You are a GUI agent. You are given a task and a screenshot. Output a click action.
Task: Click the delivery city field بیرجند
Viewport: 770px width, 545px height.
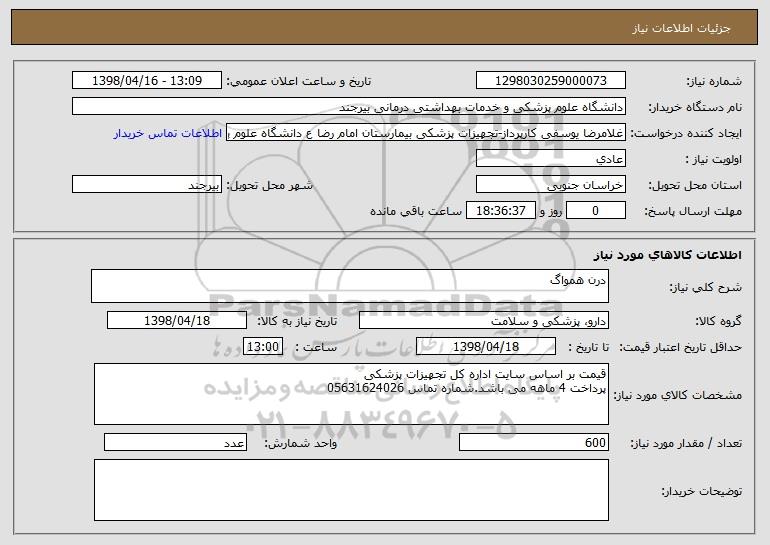[x=147, y=185]
